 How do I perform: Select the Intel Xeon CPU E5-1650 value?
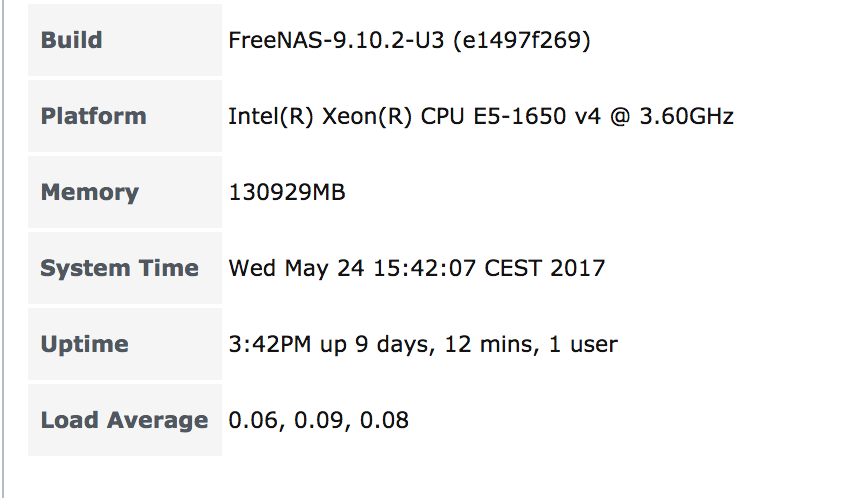(x=480, y=116)
